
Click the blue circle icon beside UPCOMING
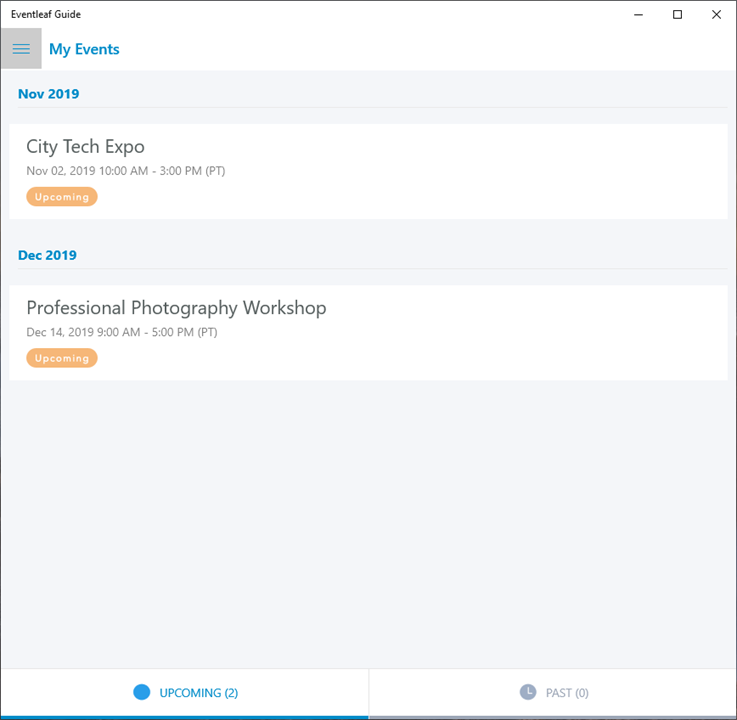point(141,692)
